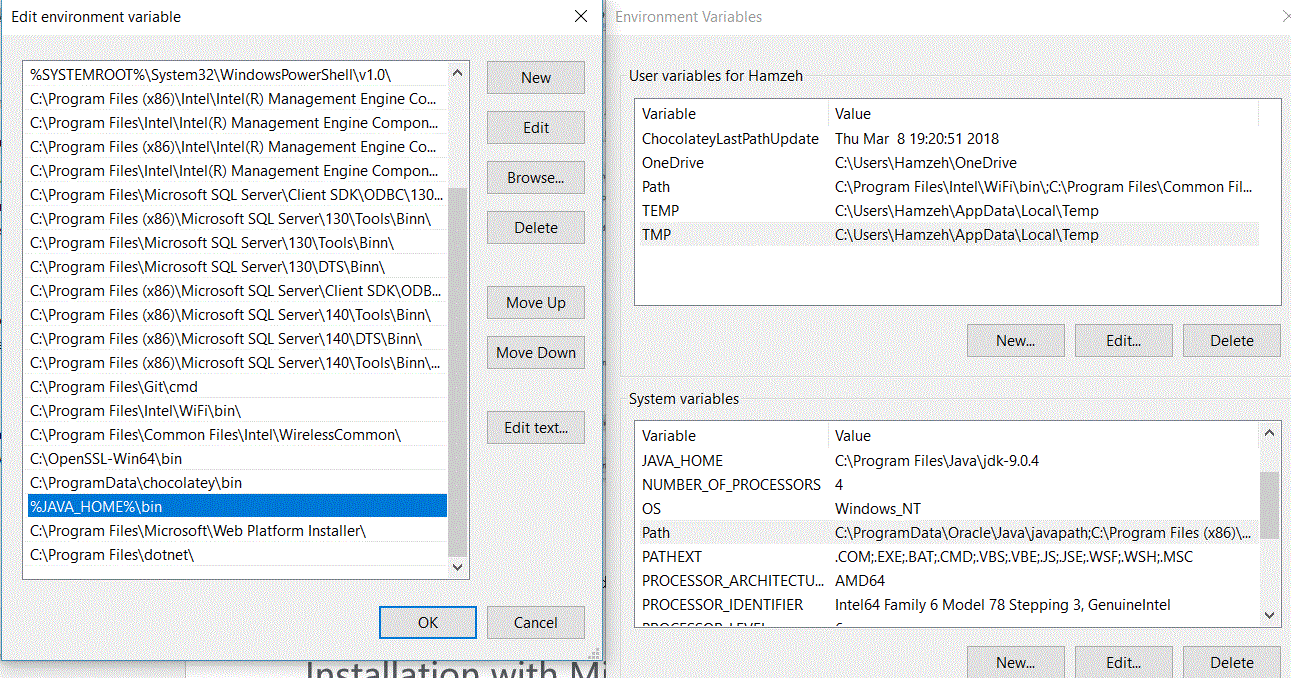Move the selected path entry down
This screenshot has height=678, width=1291.
535,352
